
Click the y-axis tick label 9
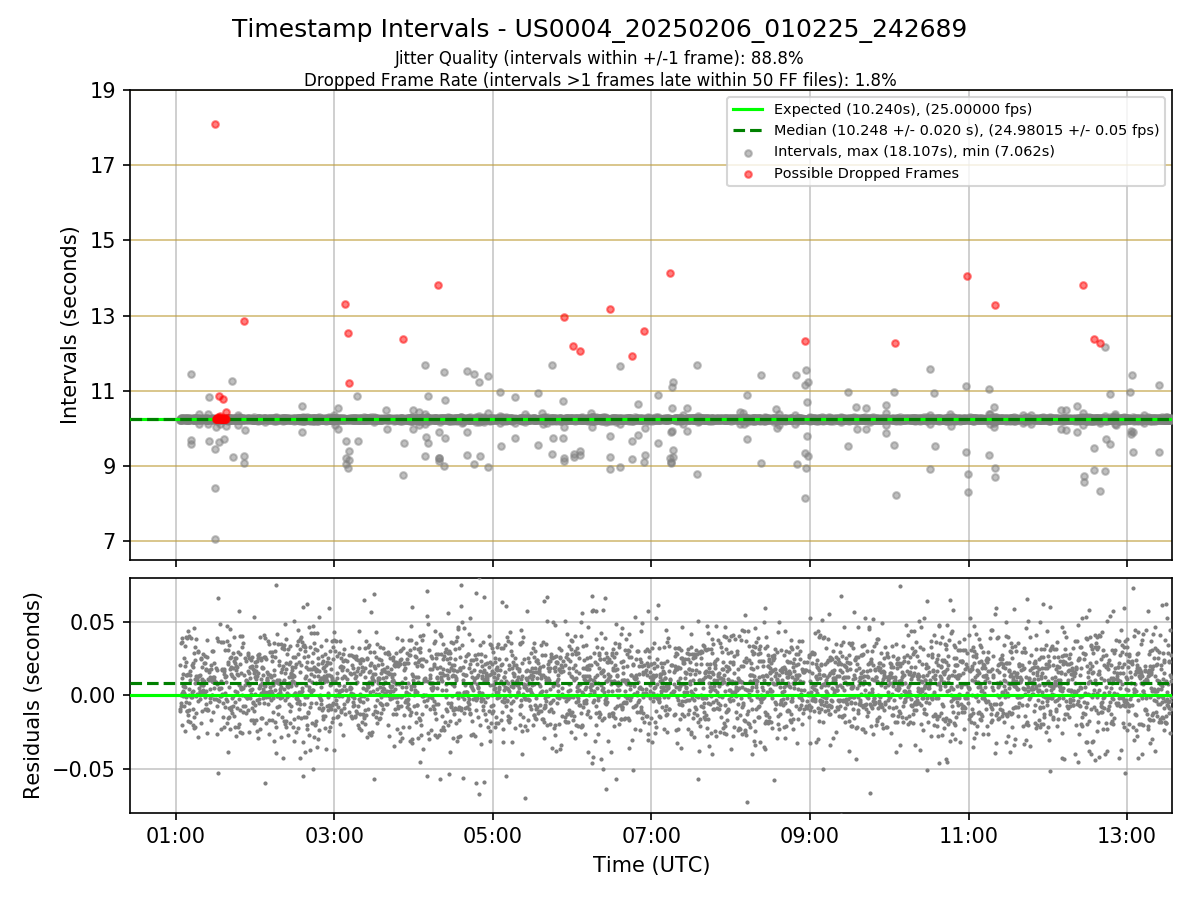pyautogui.click(x=112, y=466)
